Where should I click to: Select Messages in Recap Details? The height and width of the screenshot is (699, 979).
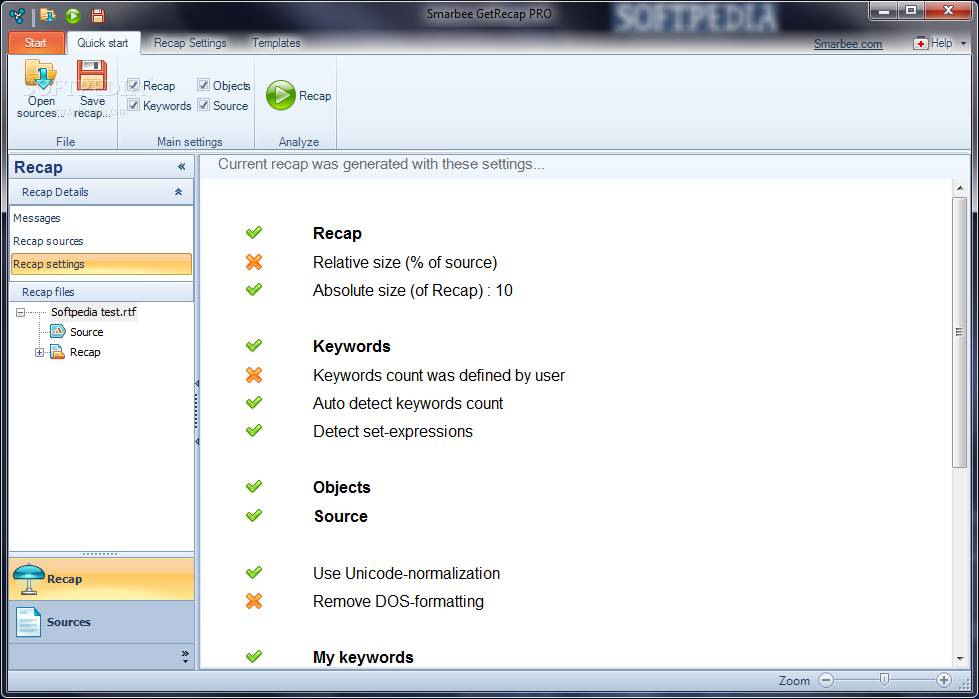click(101, 218)
